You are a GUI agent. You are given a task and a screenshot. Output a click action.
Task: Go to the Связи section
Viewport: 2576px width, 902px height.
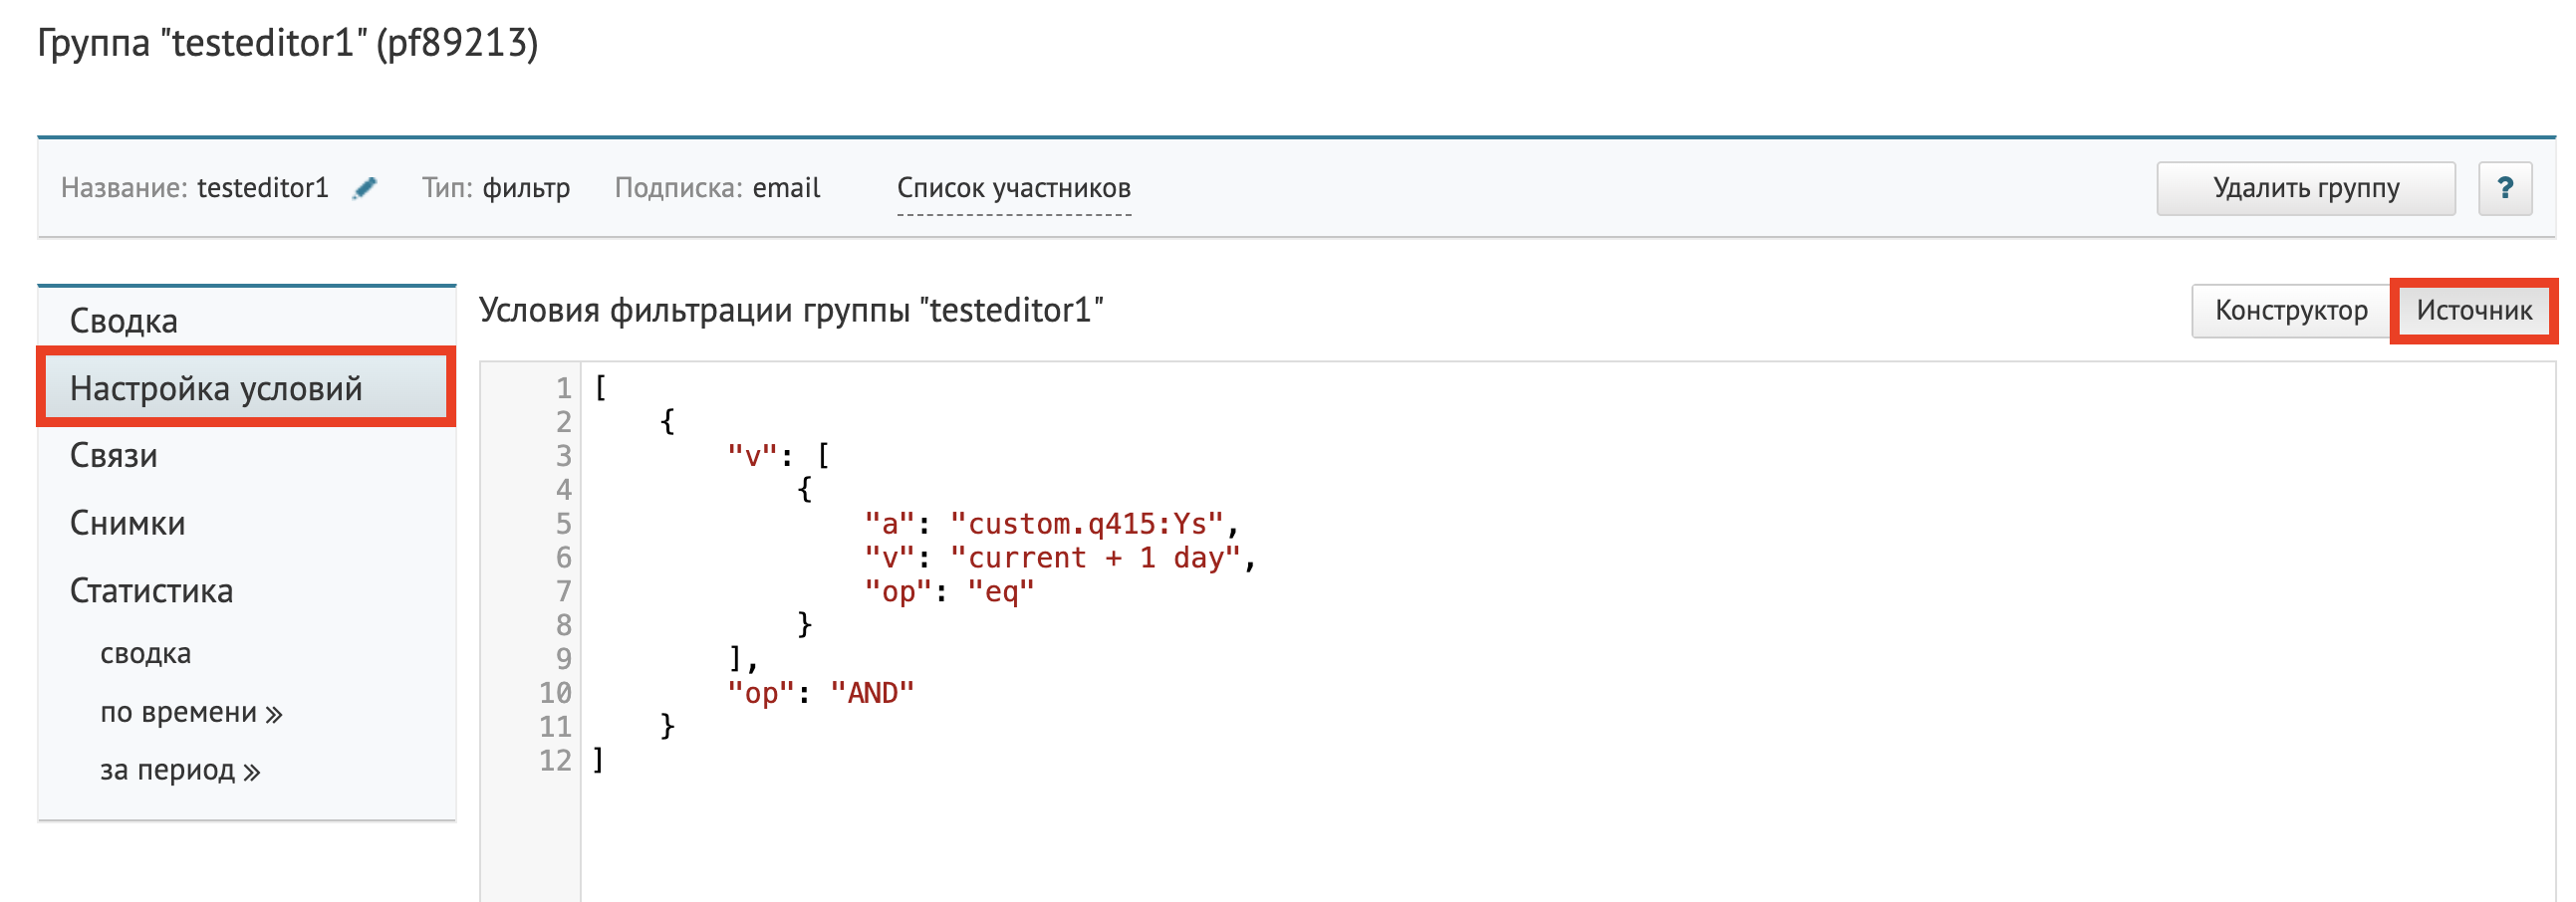114,456
